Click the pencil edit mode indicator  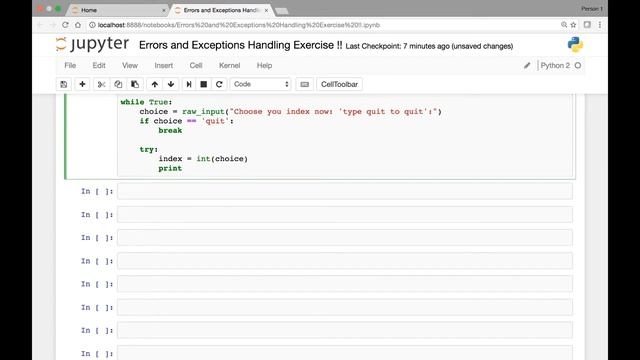click(527, 65)
